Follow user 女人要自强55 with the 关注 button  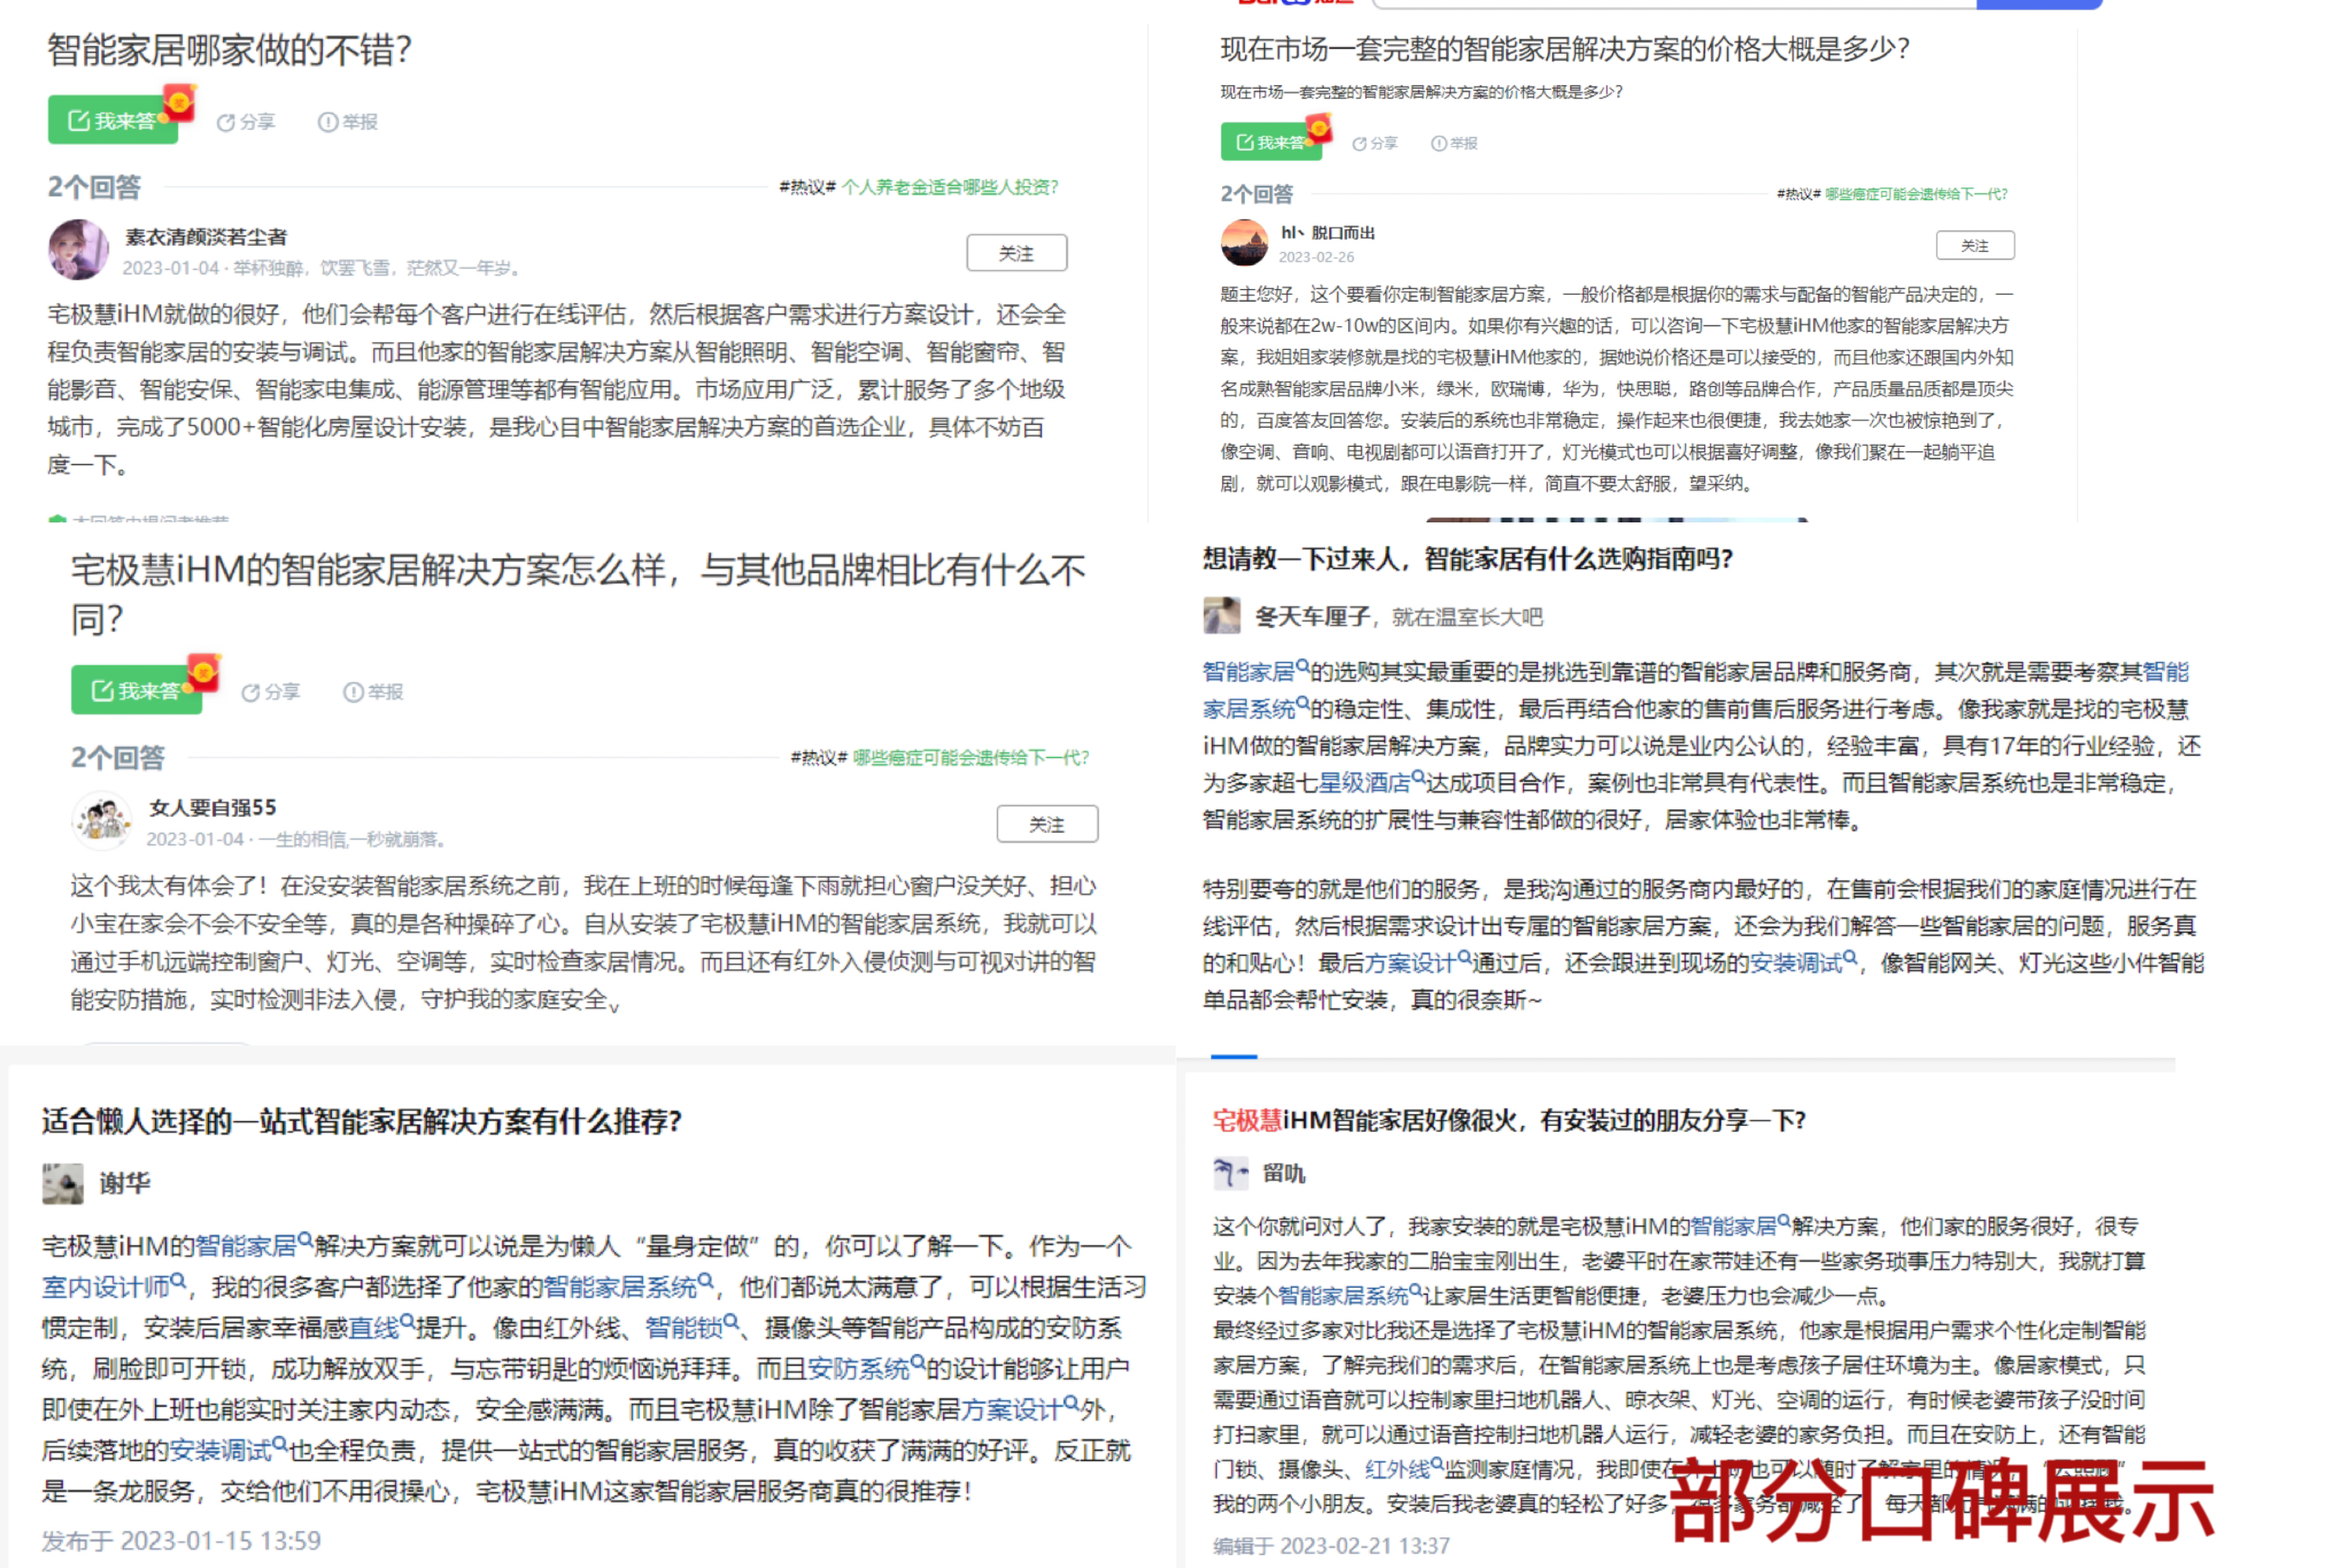[1047, 824]
